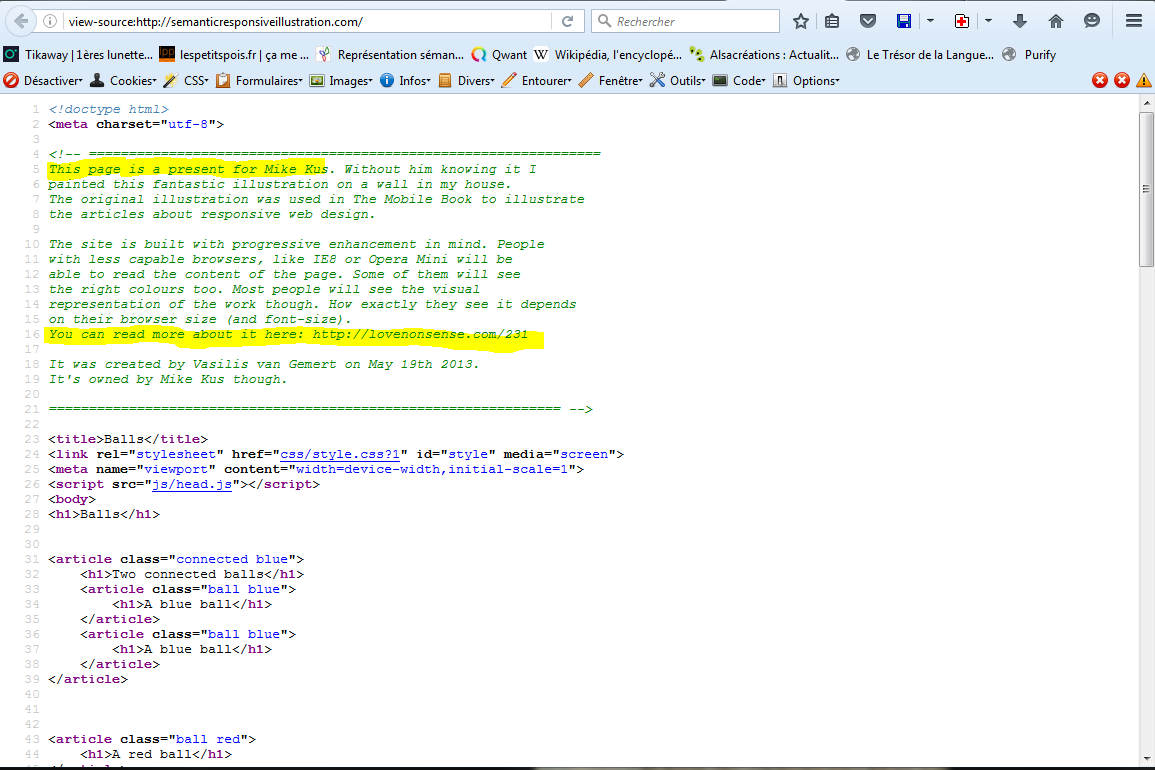Click the yellow warning triangle icon
Viewport: 1155px width, 770px height.
[1143, 80]
